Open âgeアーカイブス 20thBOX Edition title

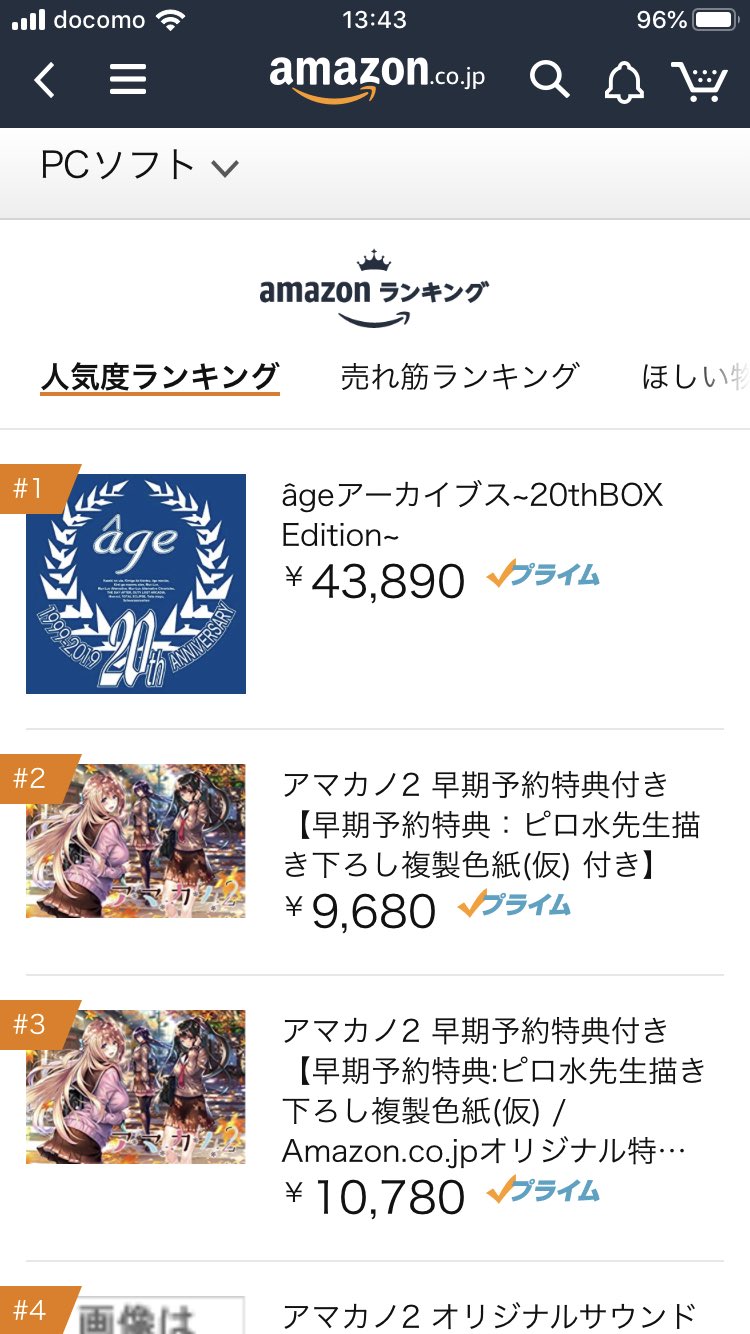point(472,514)
